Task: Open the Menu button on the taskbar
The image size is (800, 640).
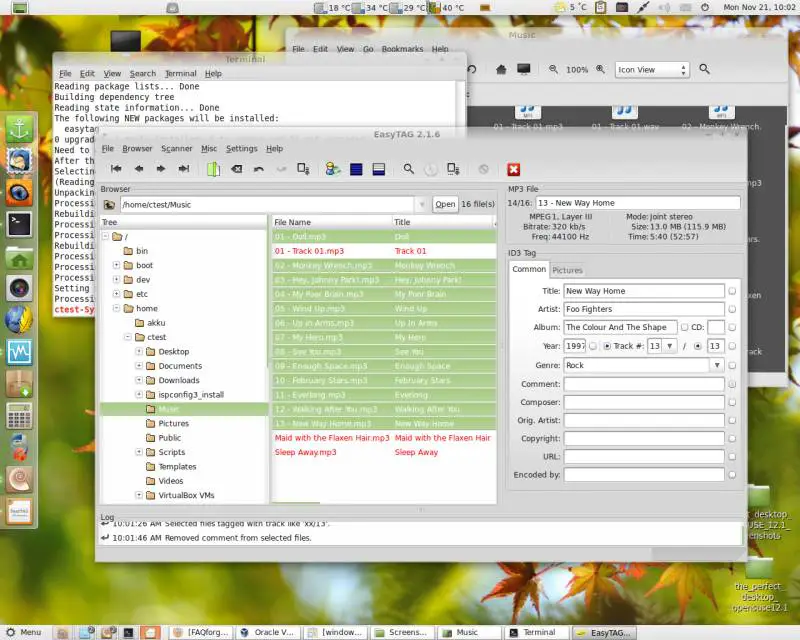Action: (23, 632)
